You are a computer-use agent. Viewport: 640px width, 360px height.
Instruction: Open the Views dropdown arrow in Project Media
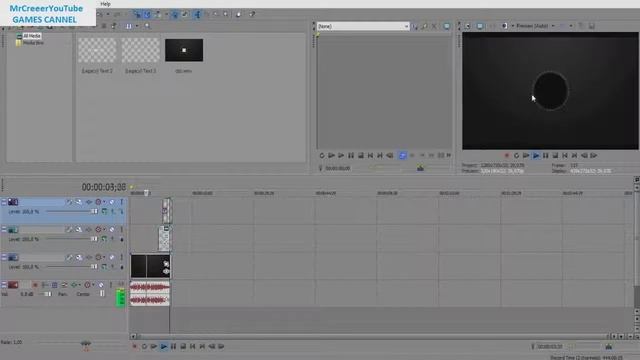point(137,26)
